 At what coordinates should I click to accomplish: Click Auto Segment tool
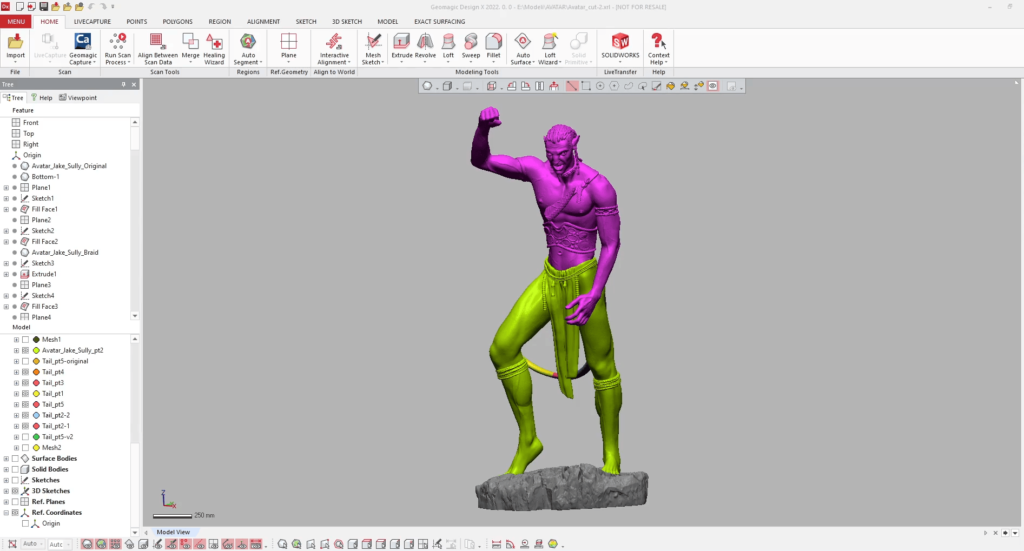[x=248, y=49]
